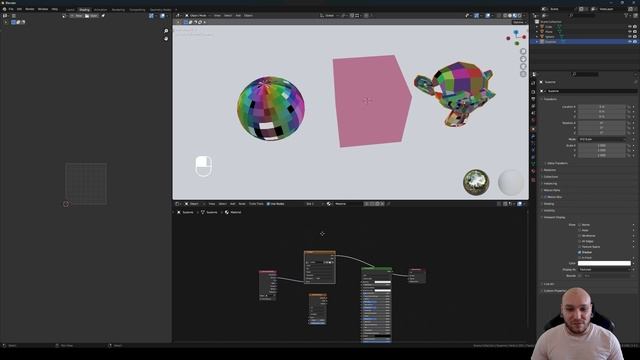Open the Physics properties tab
640x360 pixels.
[533, 150]
